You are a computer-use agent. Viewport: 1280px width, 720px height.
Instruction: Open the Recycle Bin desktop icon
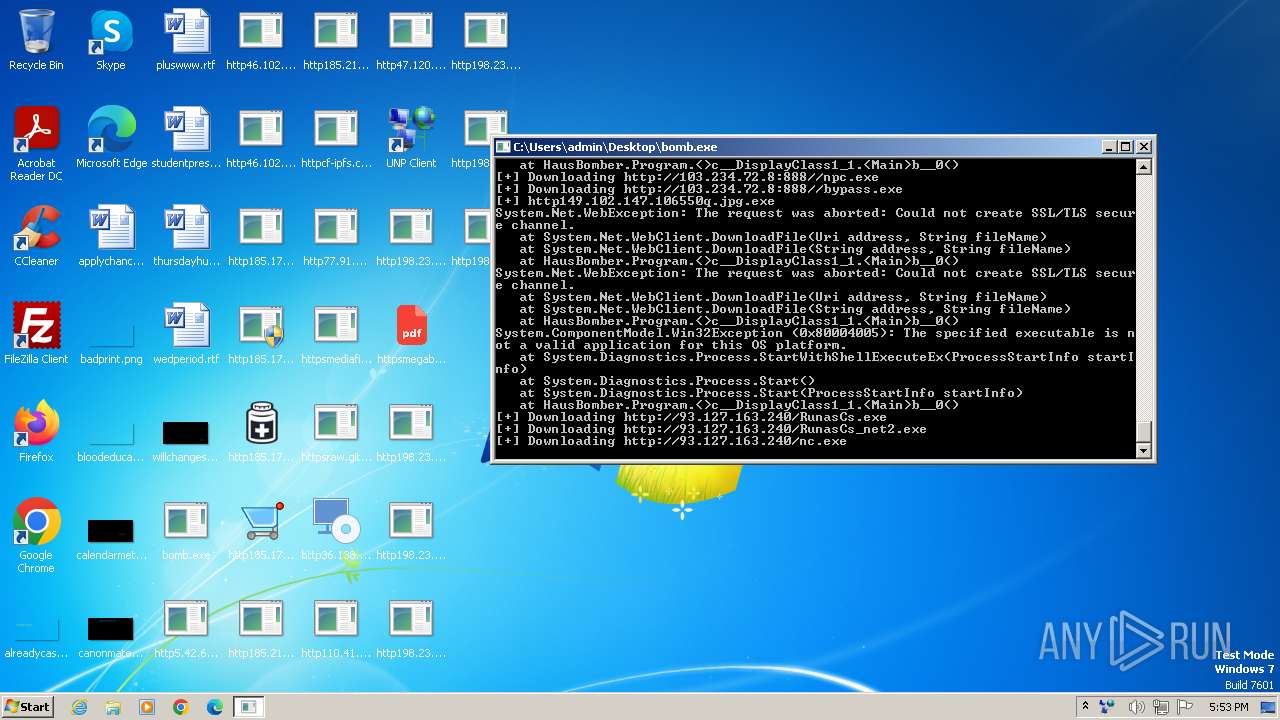point(36,41)
